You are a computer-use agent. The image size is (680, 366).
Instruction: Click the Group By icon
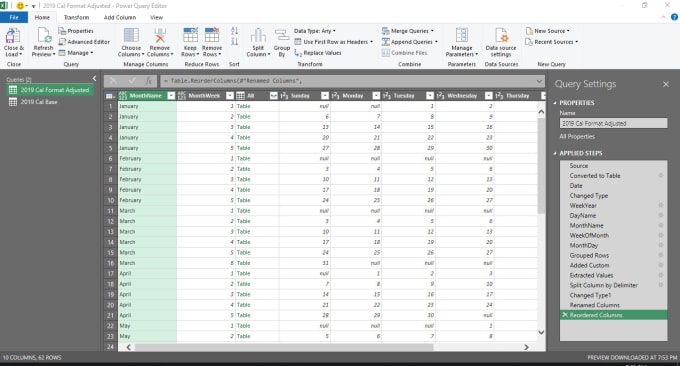[282, 36]
